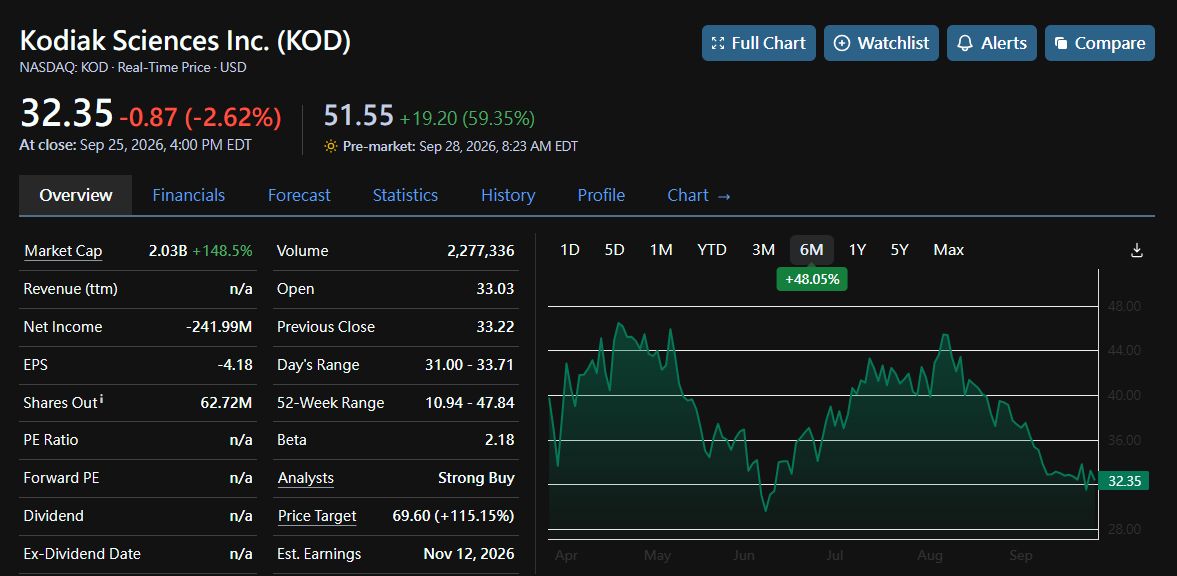The height and width of the screenshot is (576, 1177).
Task: Click the 51.55 pre-market price
Action: 359,115
